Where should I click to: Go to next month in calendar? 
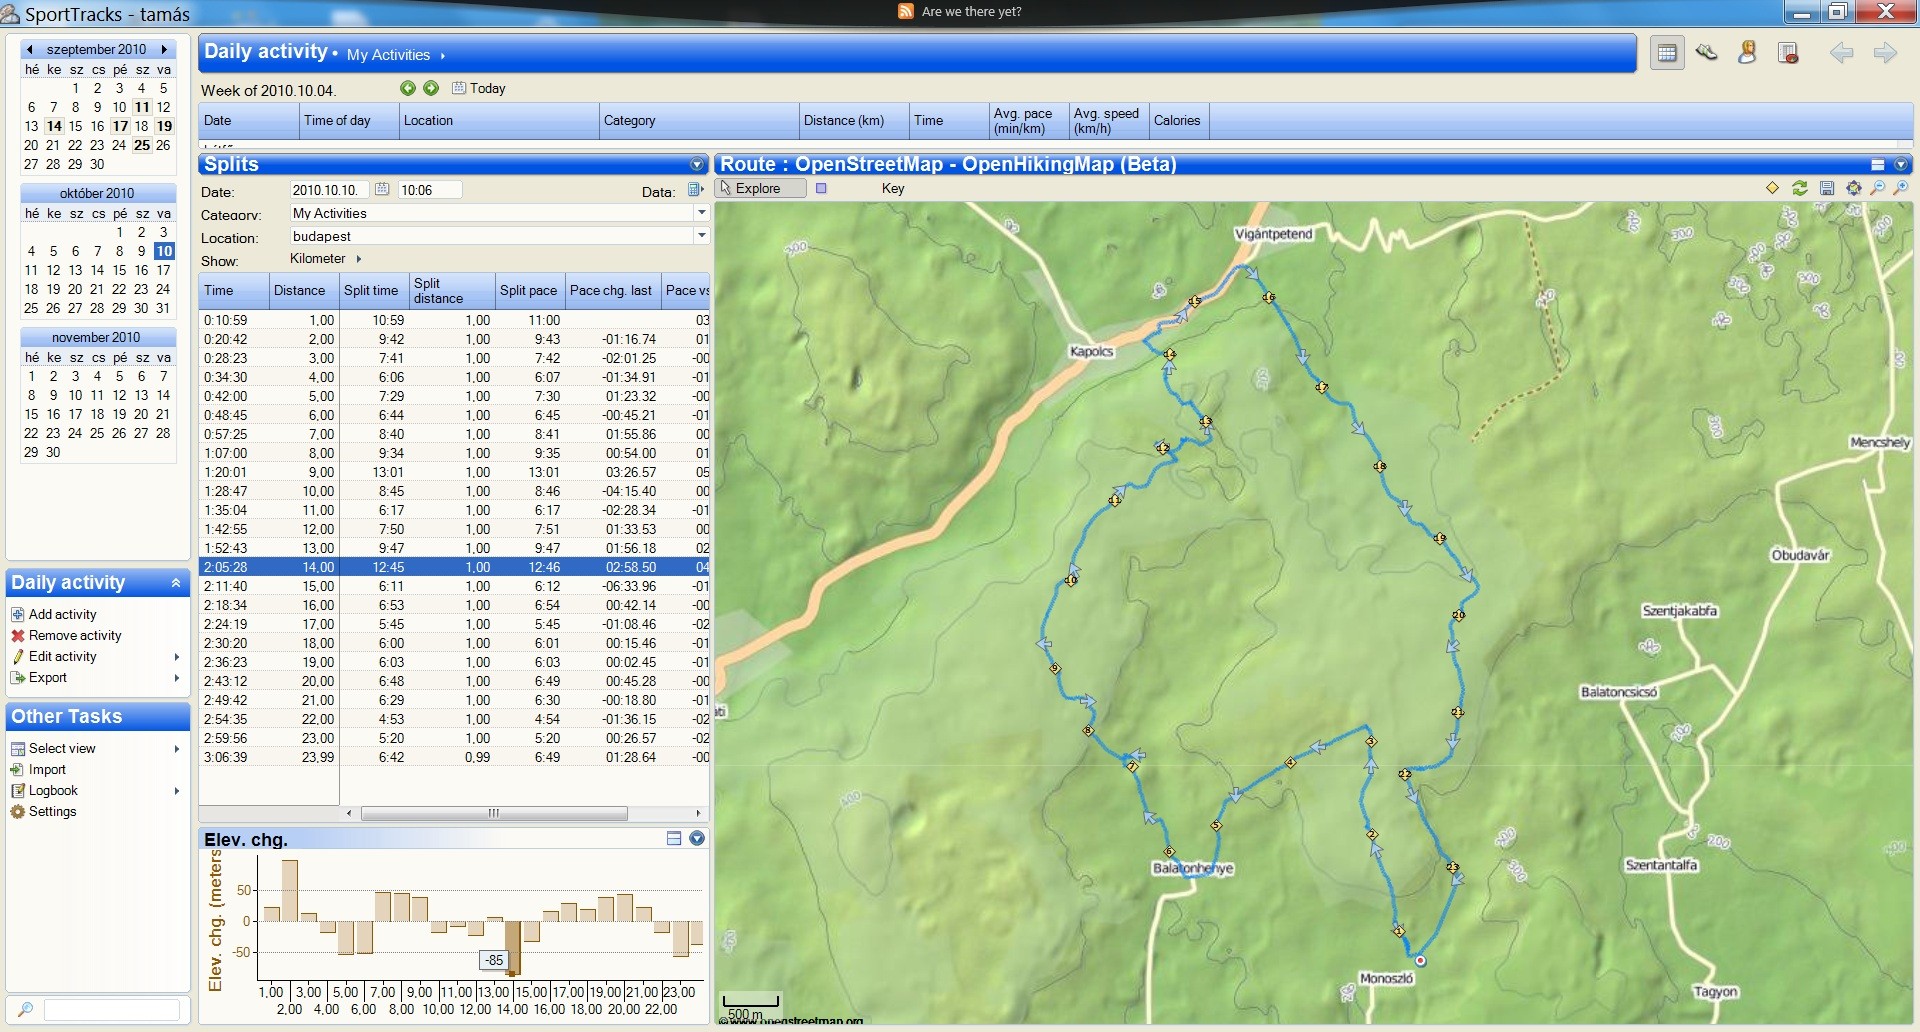click(164, 49)
